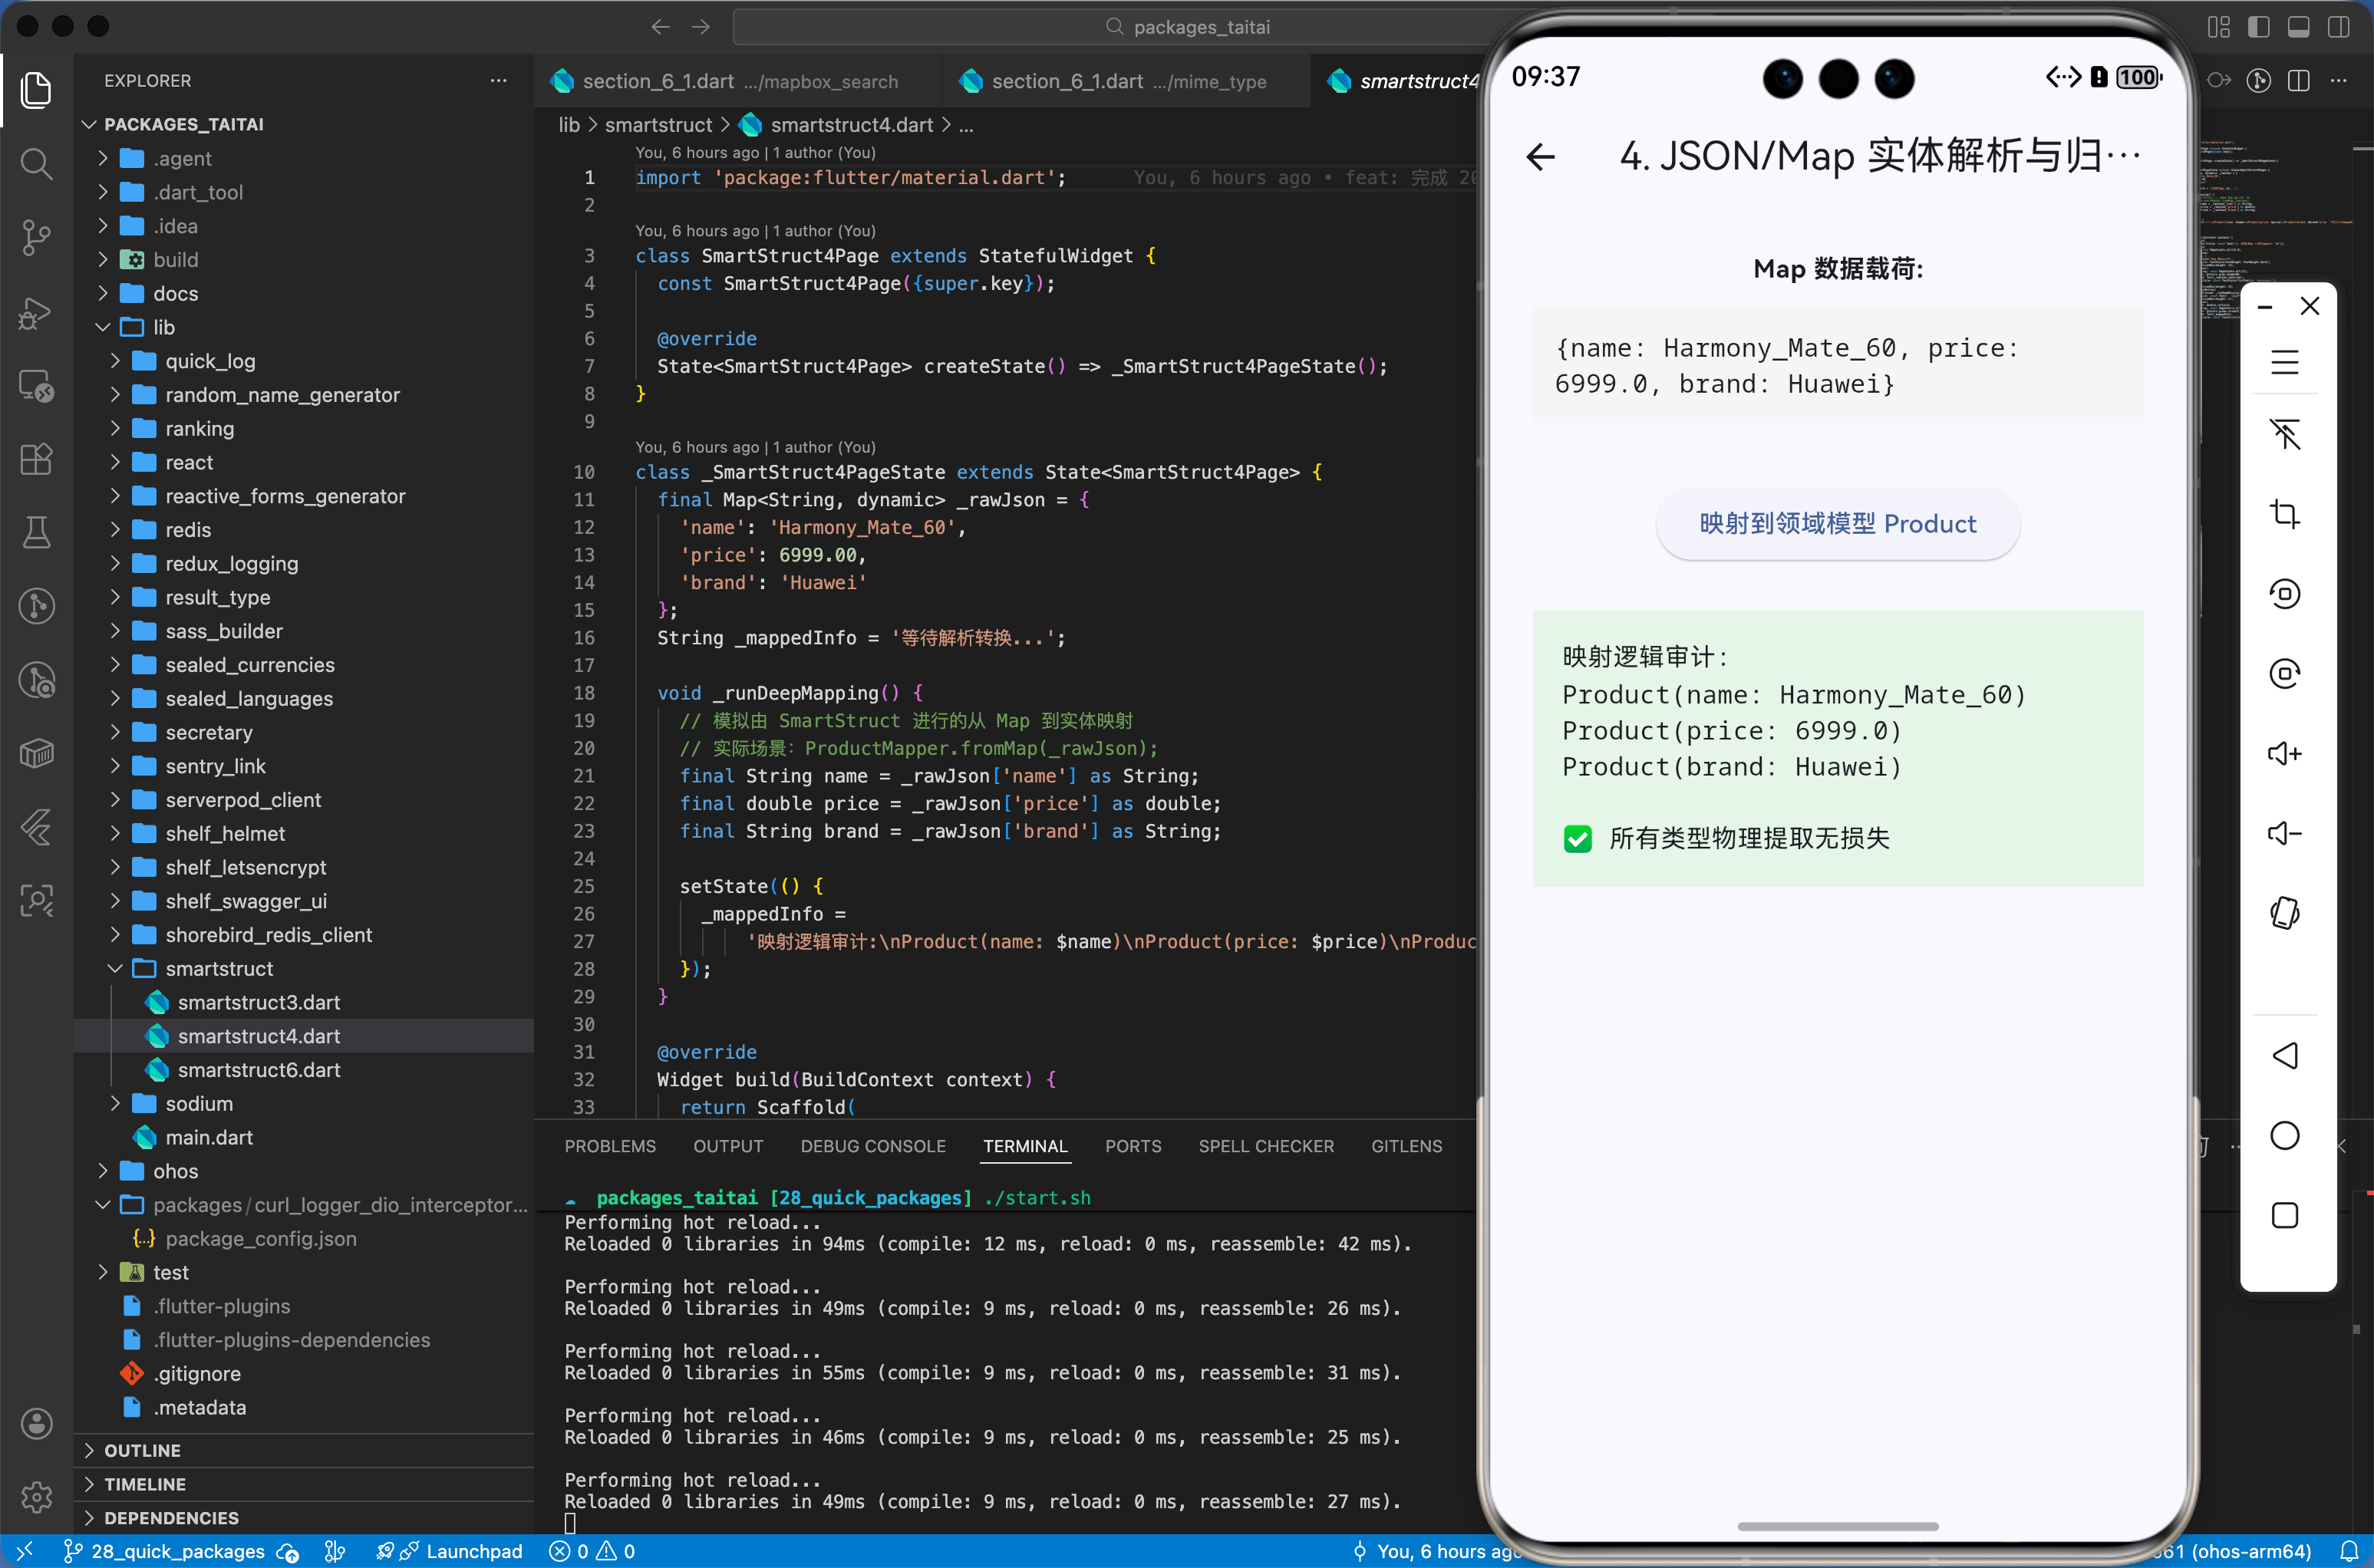This screenshot has height=1568, width=2374.
Task: Open the Run and Debug view
Action: [x=36, y=312]
